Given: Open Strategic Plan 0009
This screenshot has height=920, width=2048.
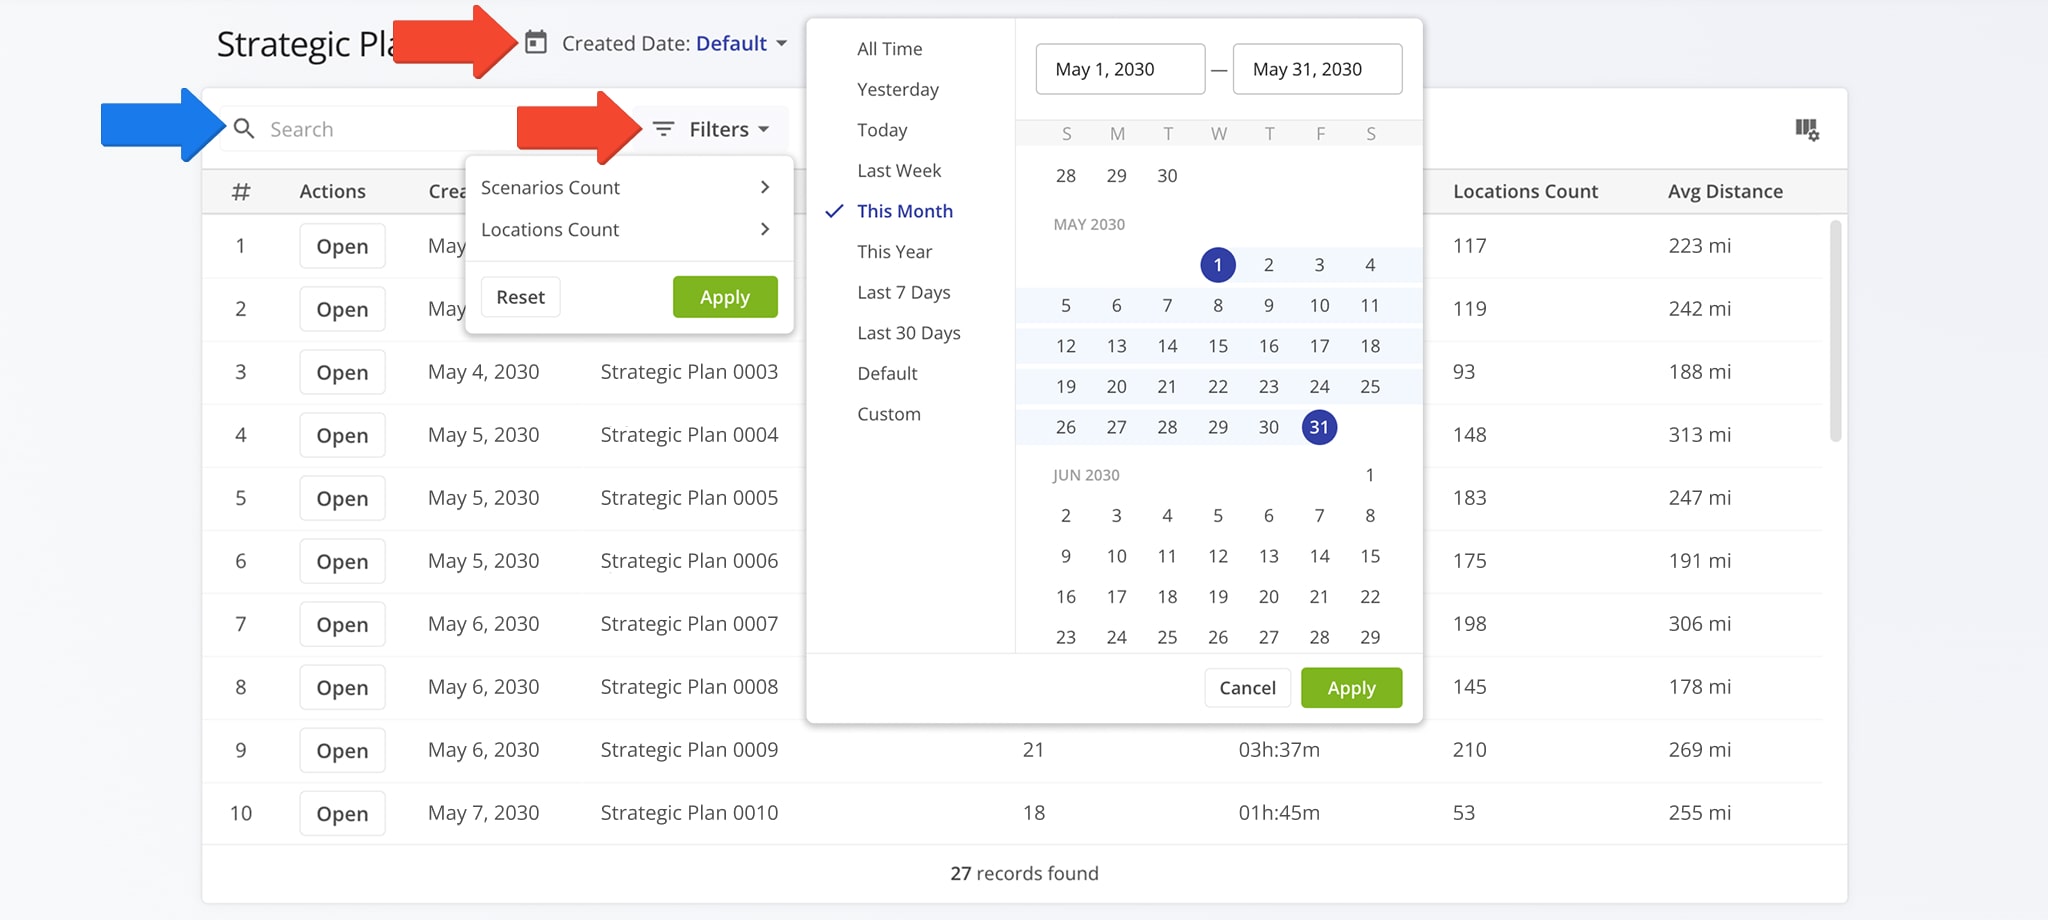Looking at the screenshot, I should 342,750.
